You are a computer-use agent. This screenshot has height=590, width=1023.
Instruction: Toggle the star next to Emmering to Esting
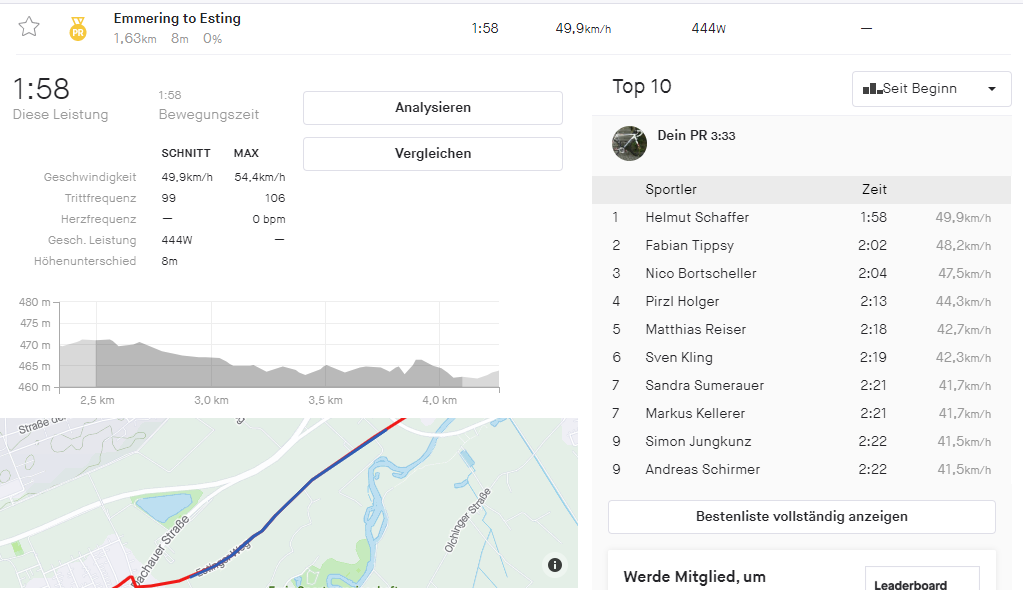pyautogui.click(x=29, y=27)
